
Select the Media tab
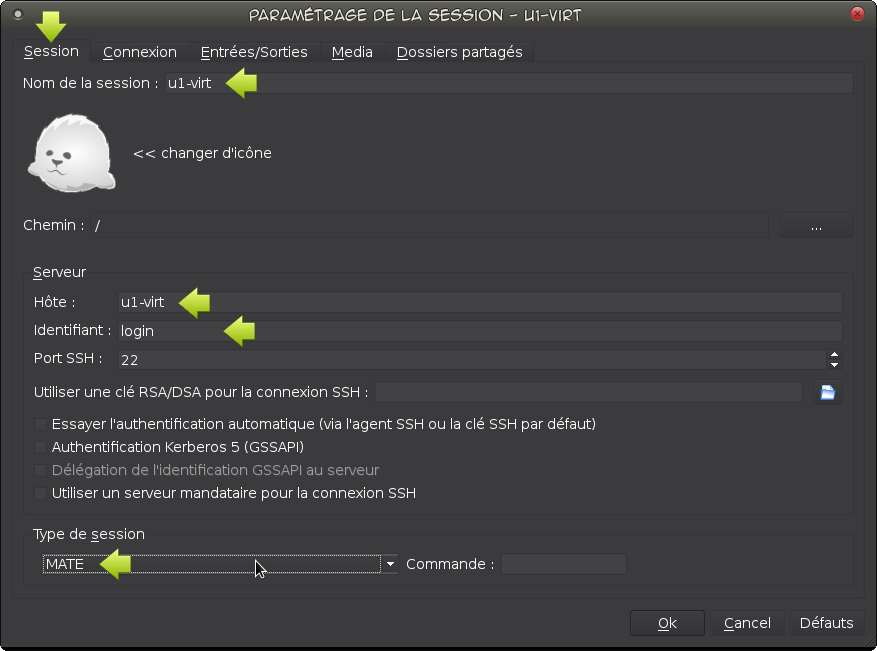(x=352, y=52)
